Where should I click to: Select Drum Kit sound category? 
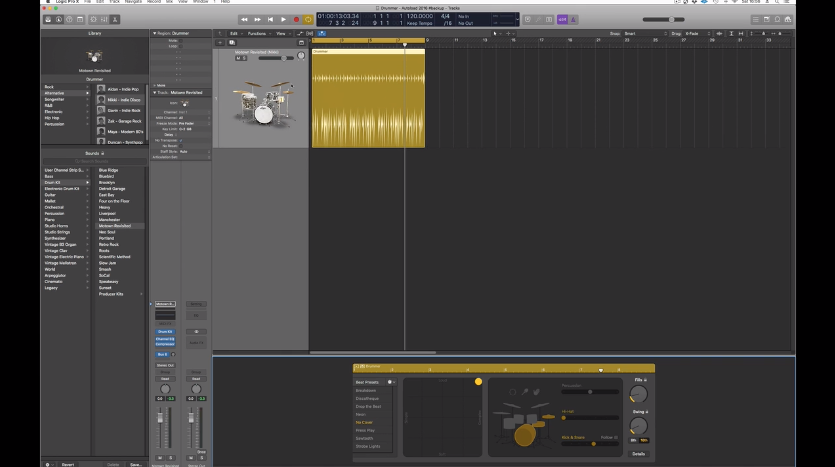coord(67,183)
